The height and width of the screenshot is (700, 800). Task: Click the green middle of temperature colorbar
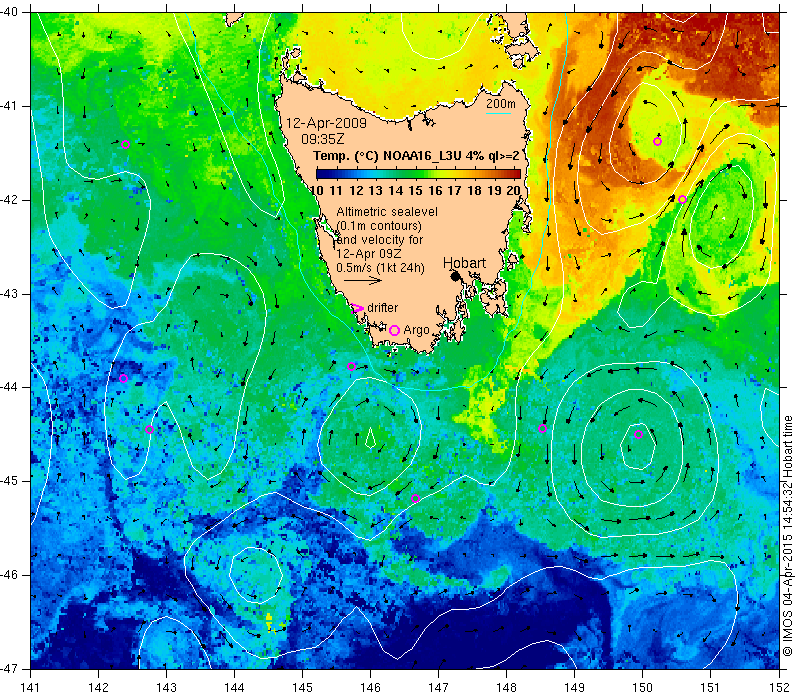click(418, 174)
